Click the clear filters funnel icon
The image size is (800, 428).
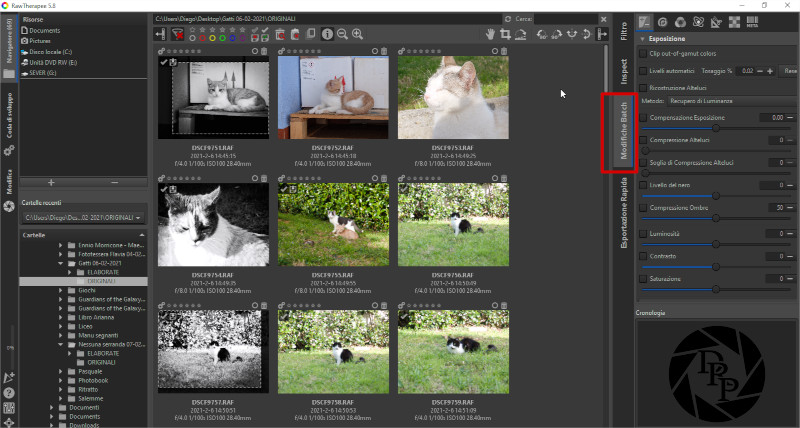tap(176, 34)
